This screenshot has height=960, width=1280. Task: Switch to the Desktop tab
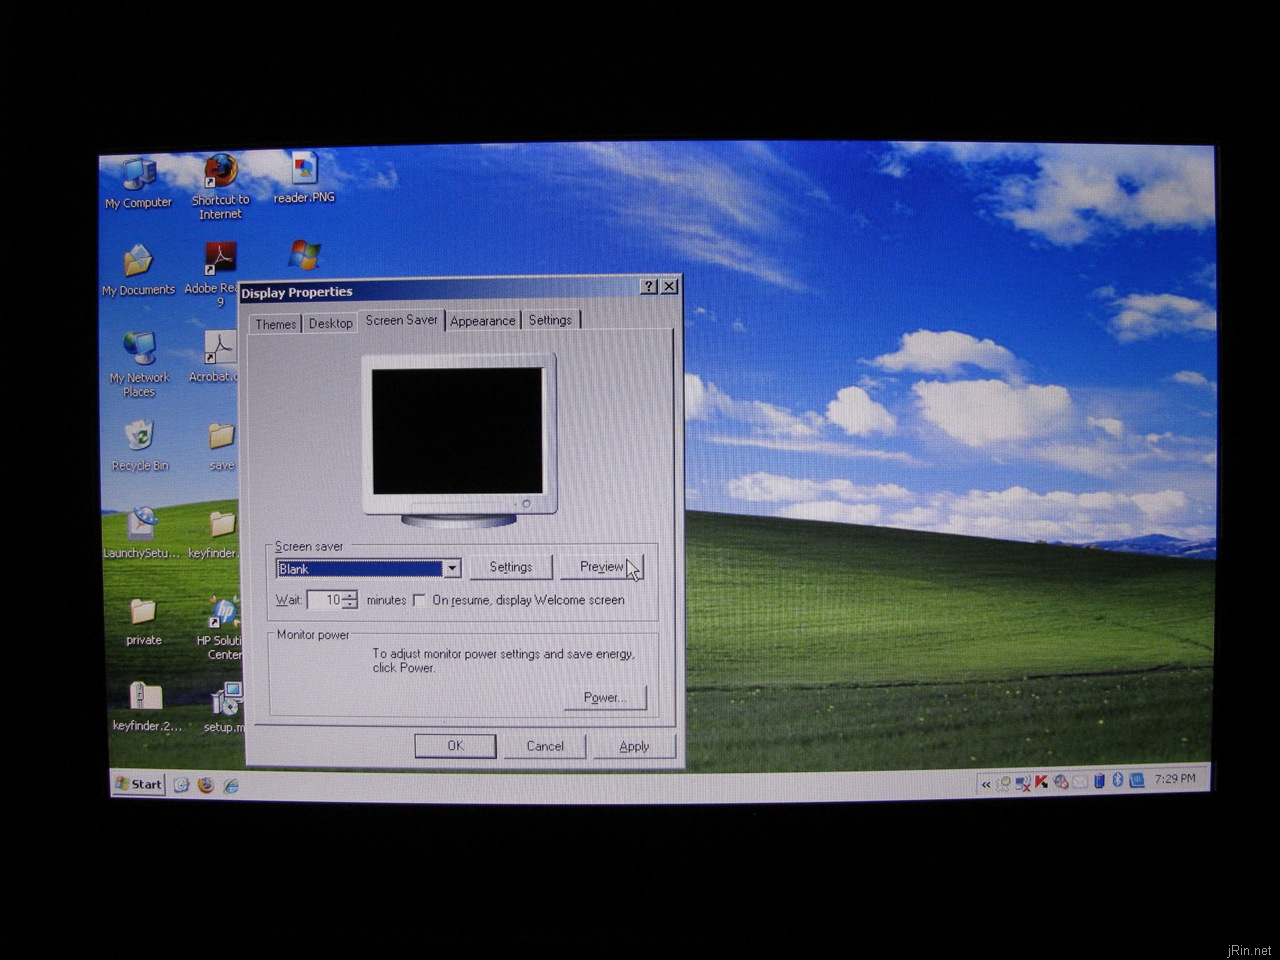[330, 323]
